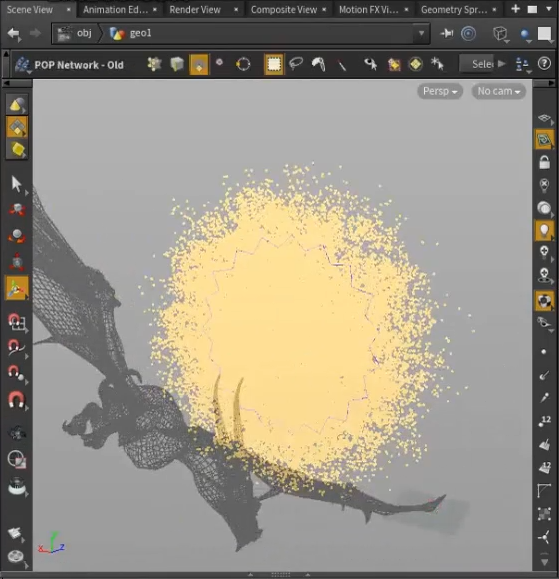The height and width of the screenshot is (579, 559).
Task: Choose the arrow Select tool
Action: [17, 184]
